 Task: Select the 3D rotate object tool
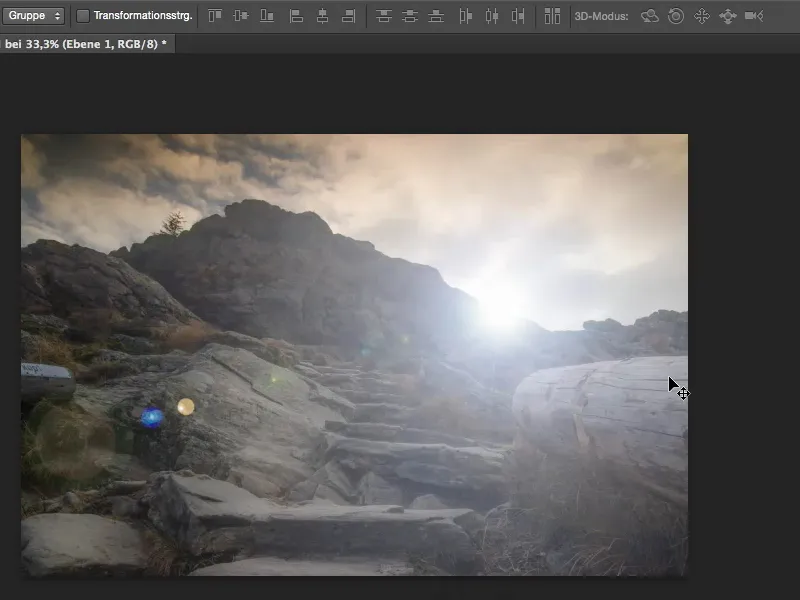tap(650, 16)
